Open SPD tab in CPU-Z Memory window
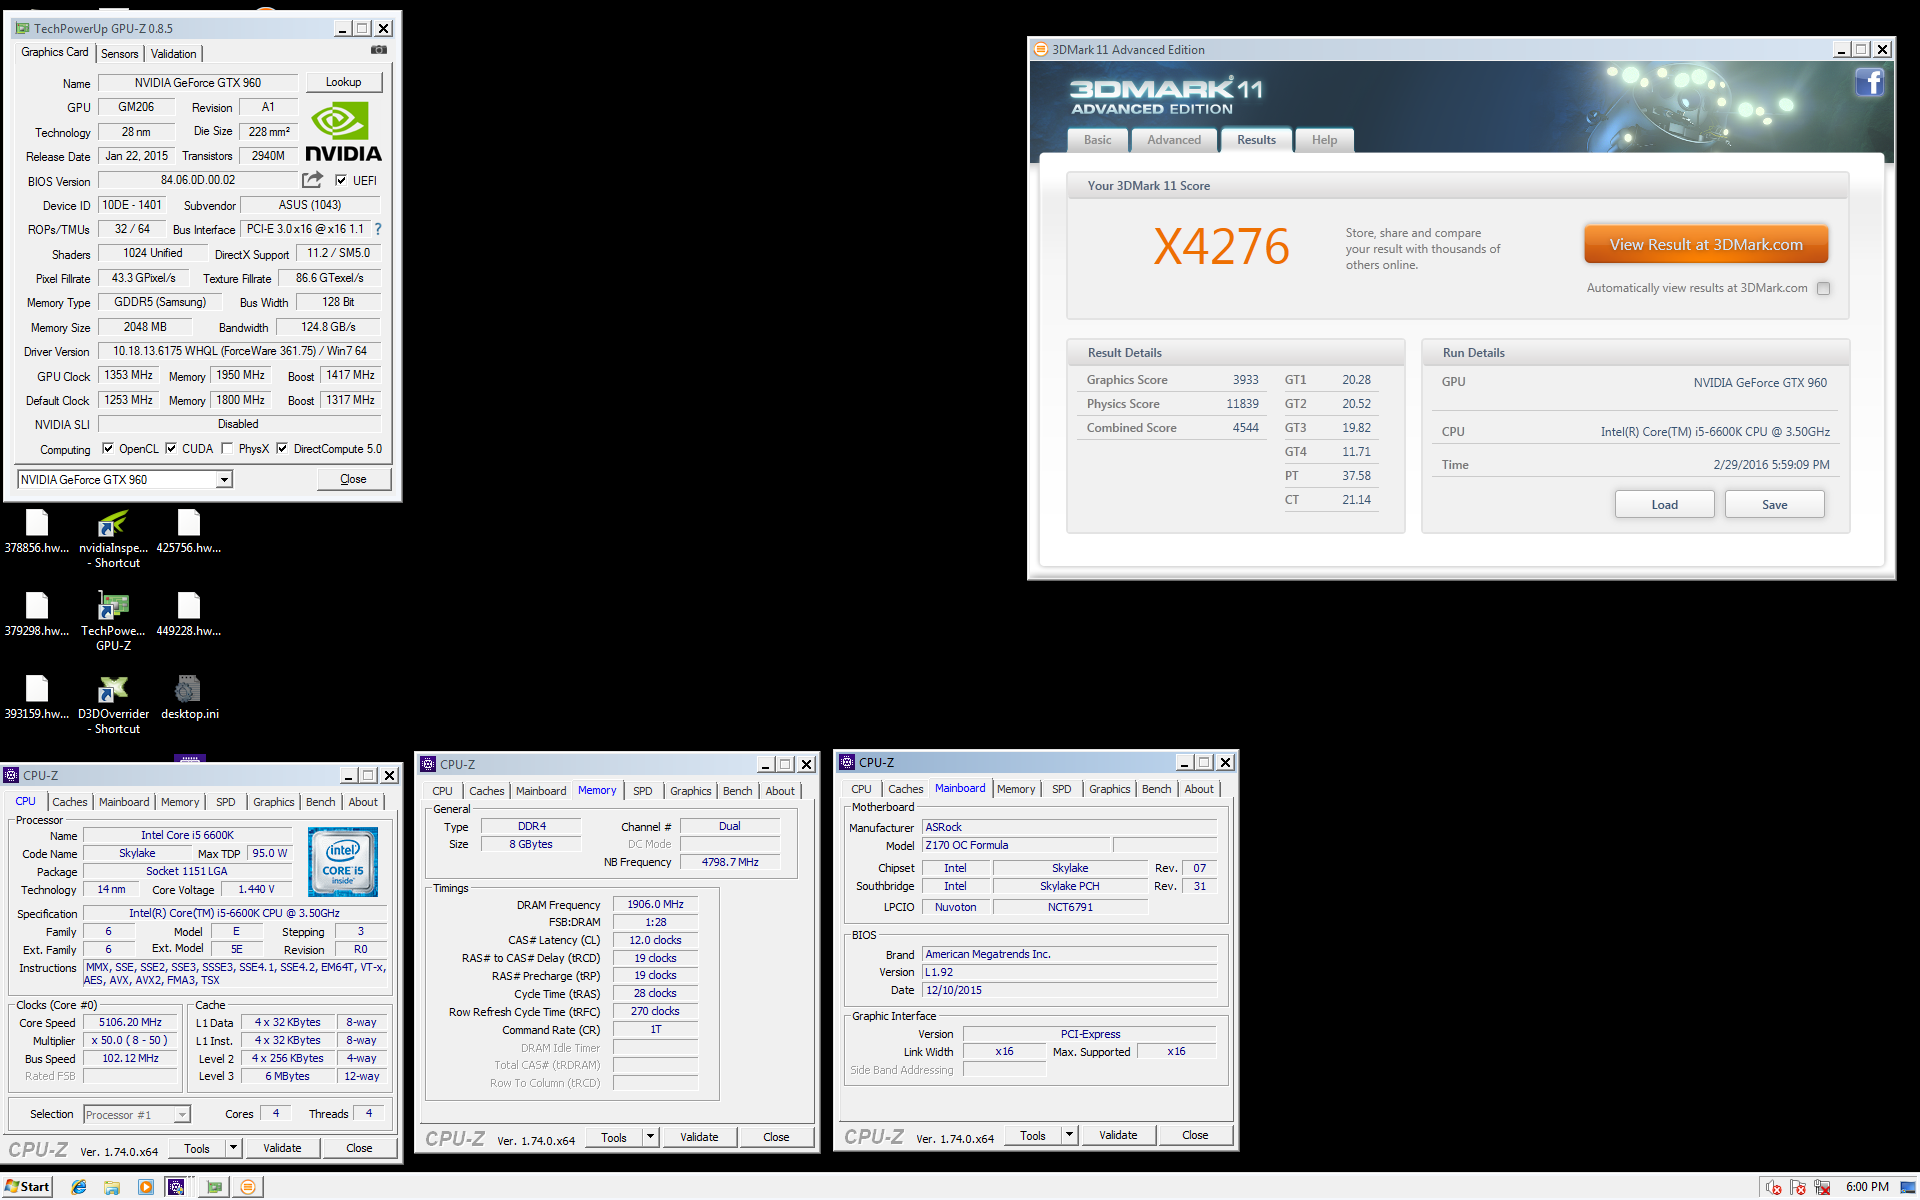This screenshot has height=1200, width=1920. 643,791
